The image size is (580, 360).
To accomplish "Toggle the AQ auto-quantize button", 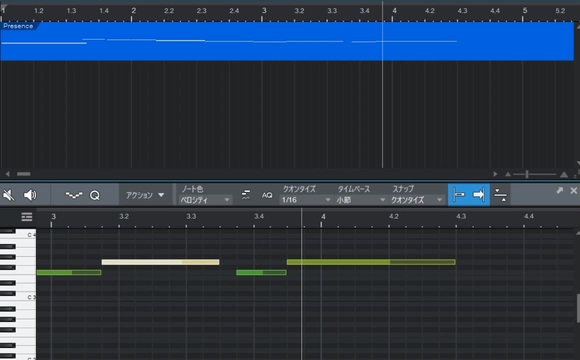I will pyautogui.click(x=267, y=195).
